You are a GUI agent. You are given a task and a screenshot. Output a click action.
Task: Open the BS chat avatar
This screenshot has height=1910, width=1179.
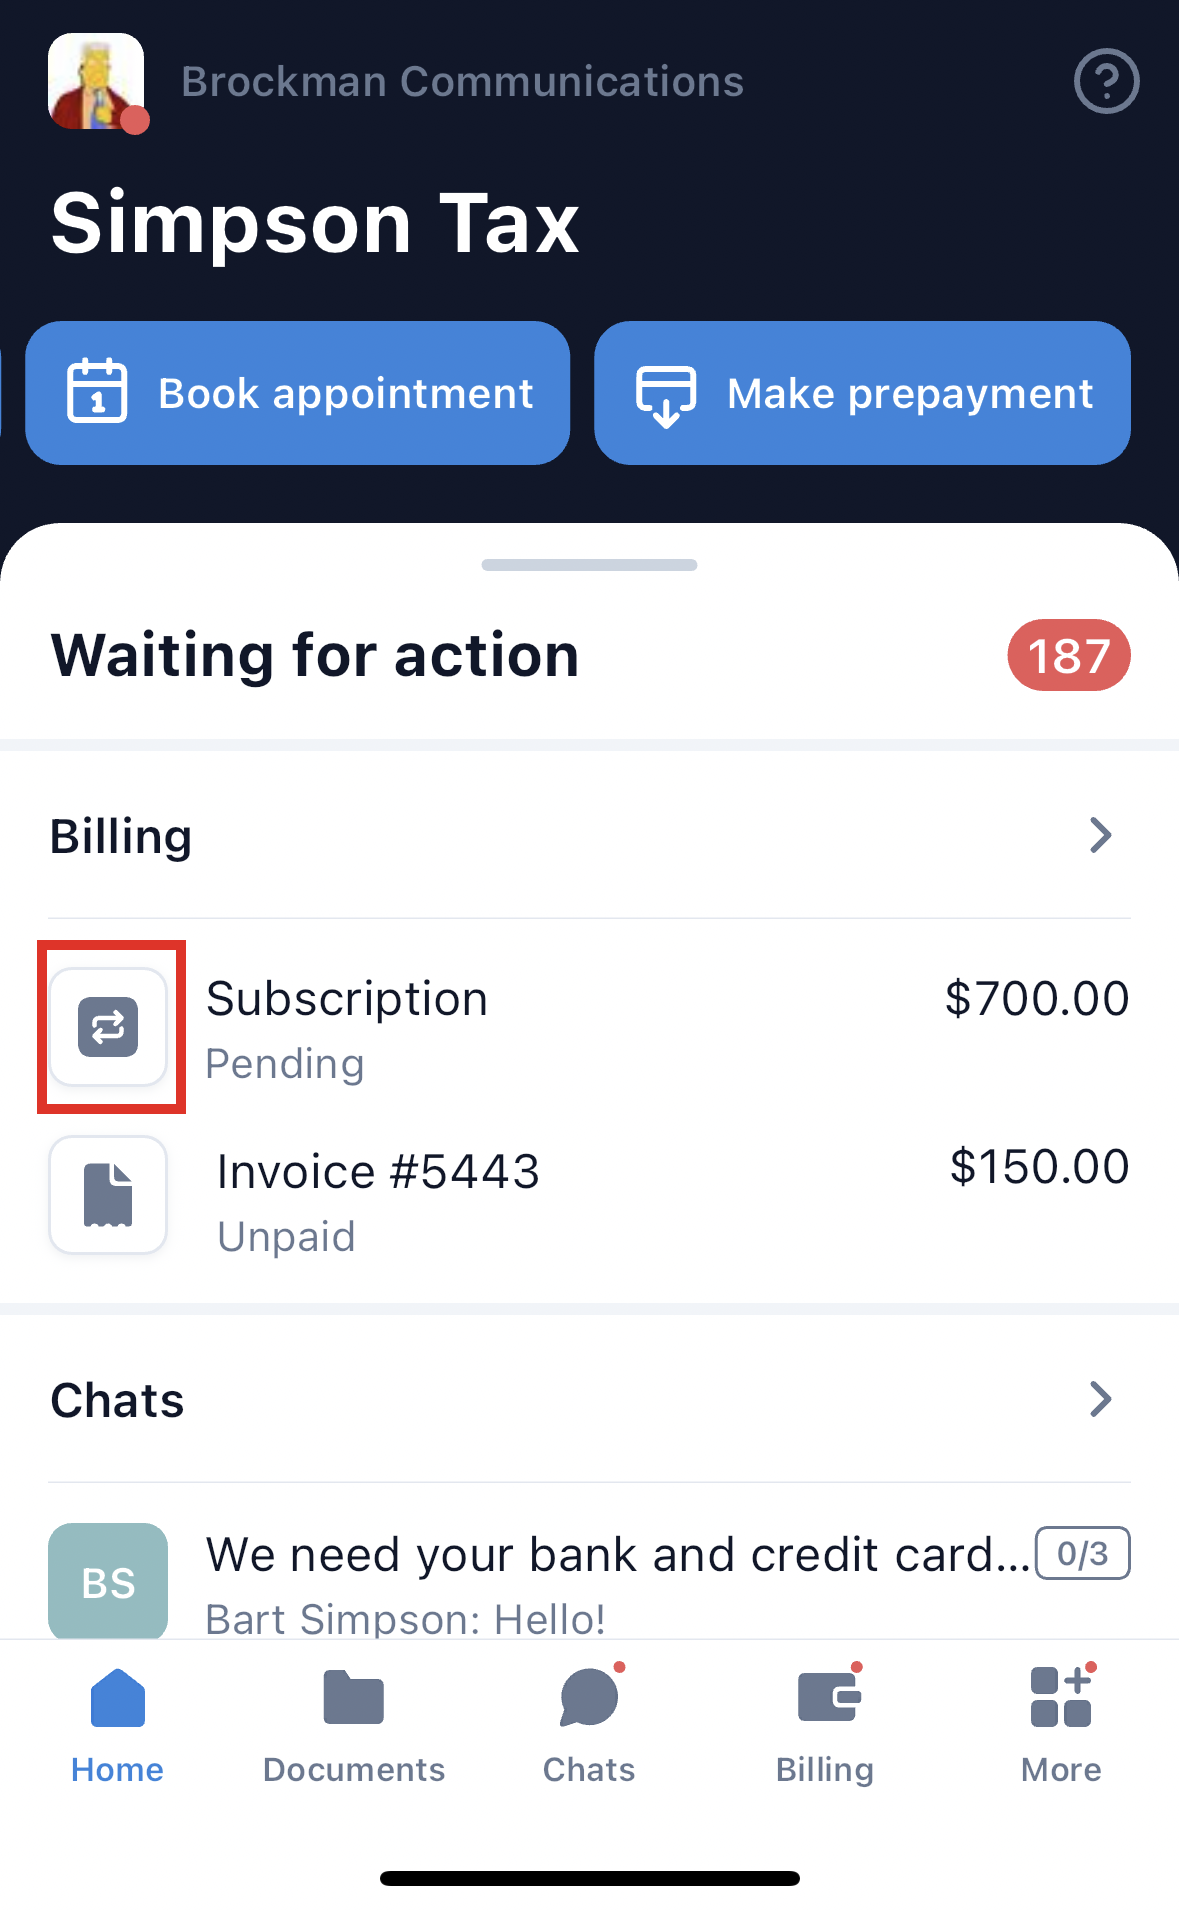click(108, 1580)
